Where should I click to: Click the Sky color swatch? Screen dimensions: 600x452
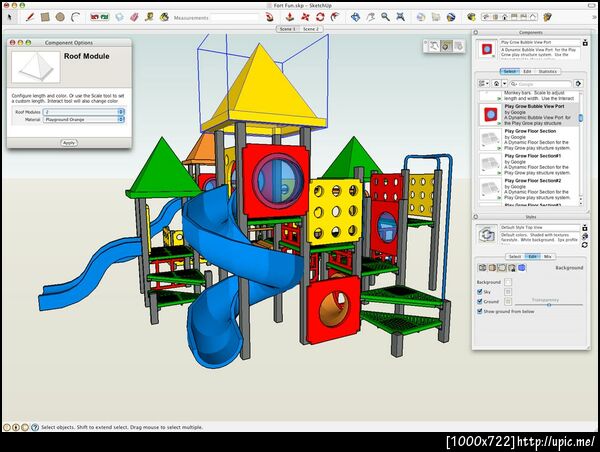click(x=508, y=292)
